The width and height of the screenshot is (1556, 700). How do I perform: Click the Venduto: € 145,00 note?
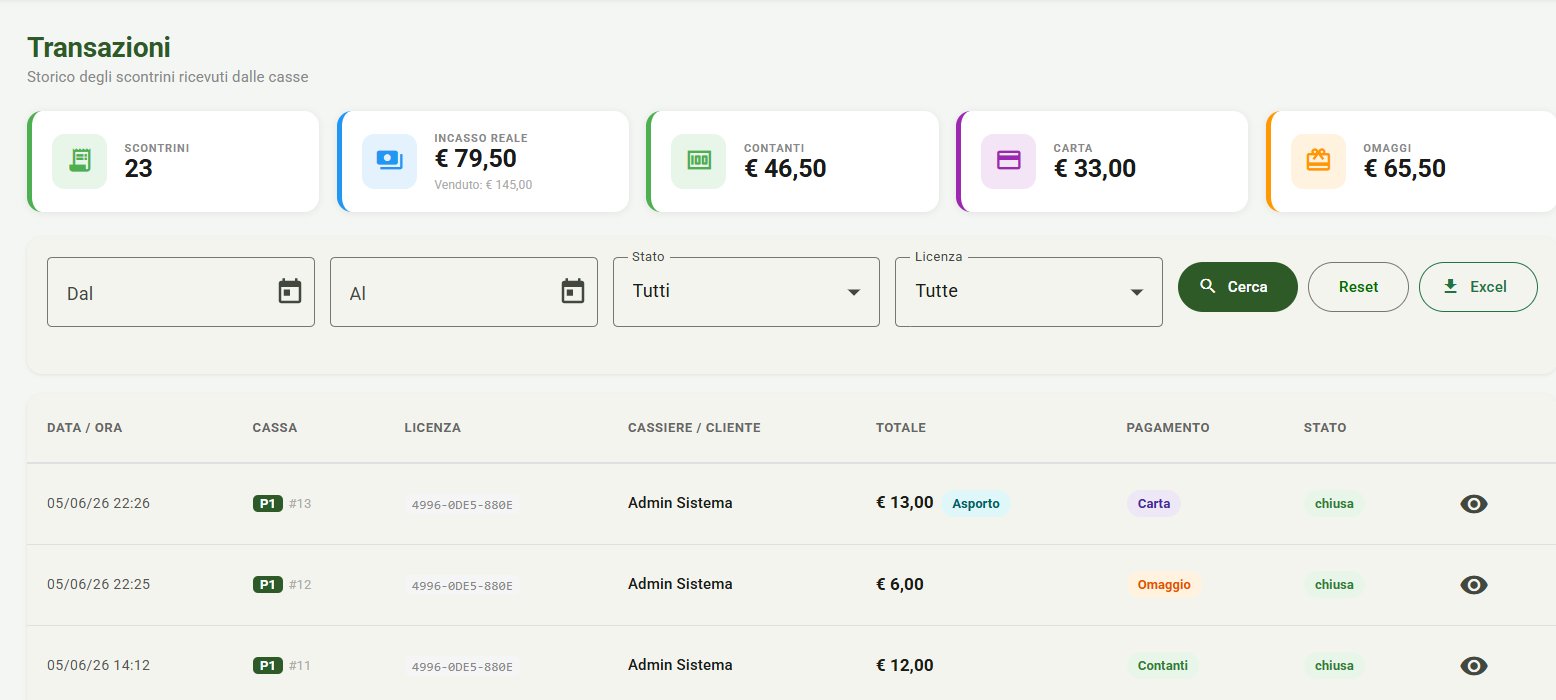(483, 185)
